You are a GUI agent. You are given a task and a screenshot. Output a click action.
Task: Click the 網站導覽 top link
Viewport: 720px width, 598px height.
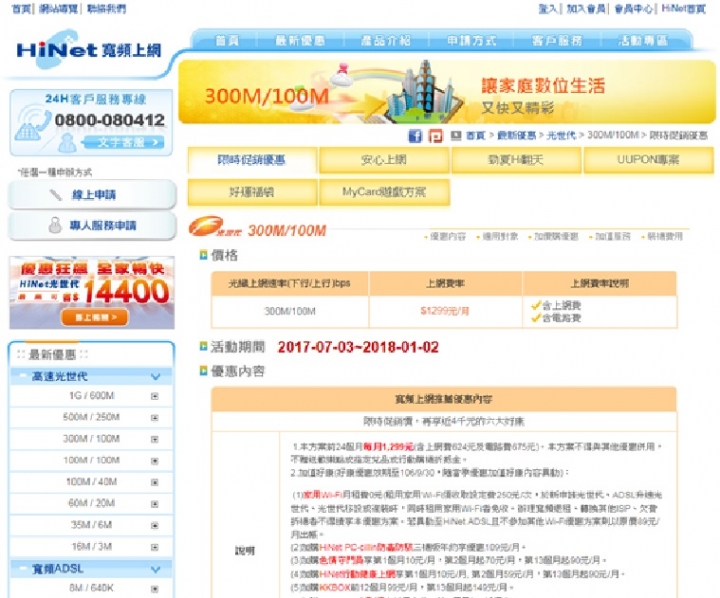point(58,9)
